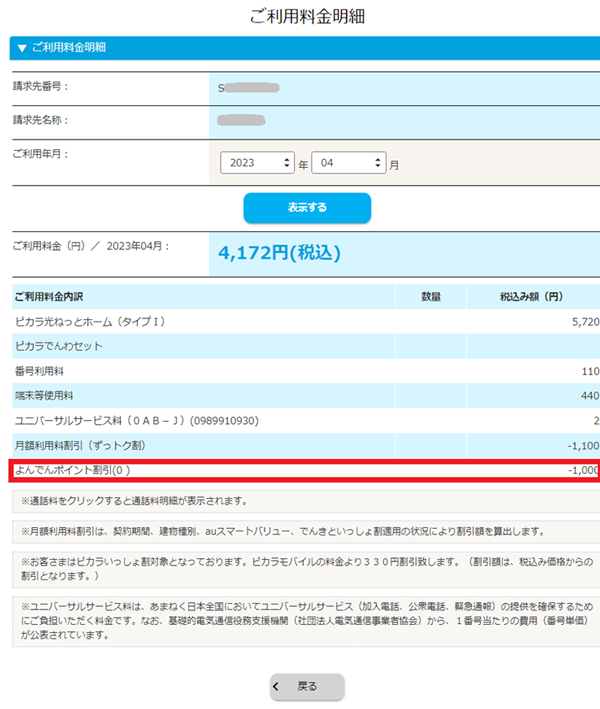Screen dimensions: 600x709
Task: Click the 戻る back button label
Action: 308,687
